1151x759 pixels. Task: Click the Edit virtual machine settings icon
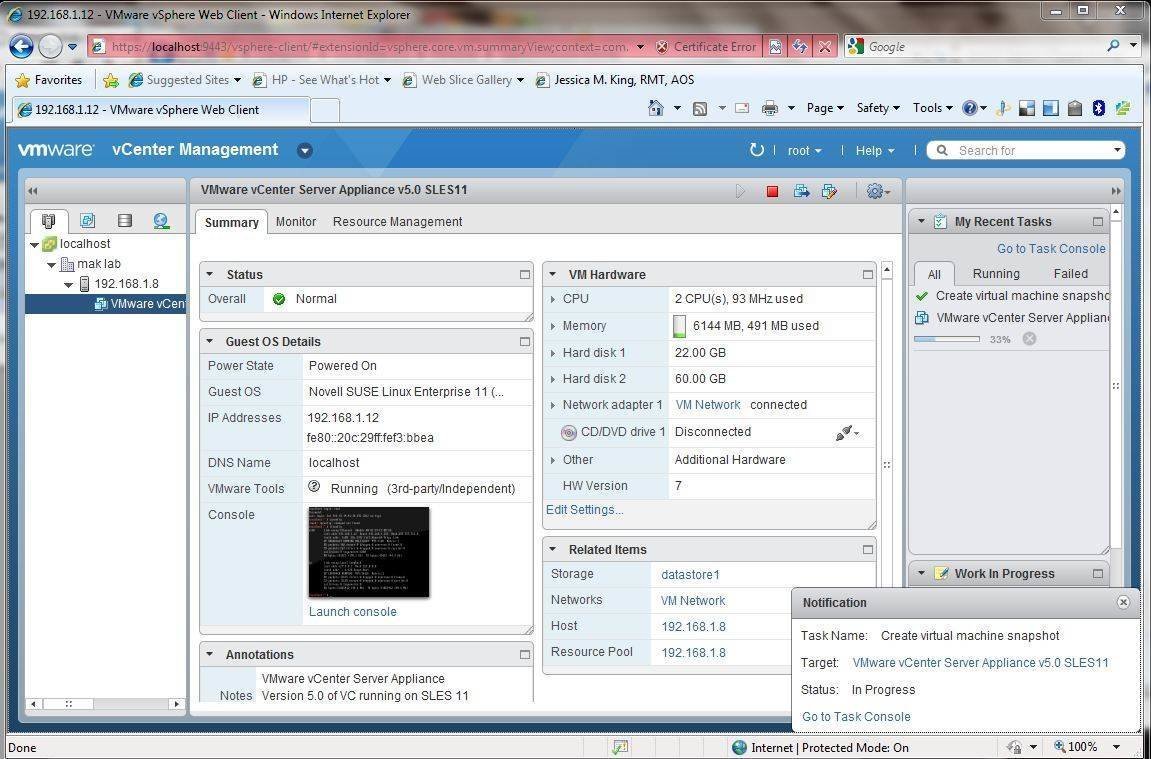[829, 191]
